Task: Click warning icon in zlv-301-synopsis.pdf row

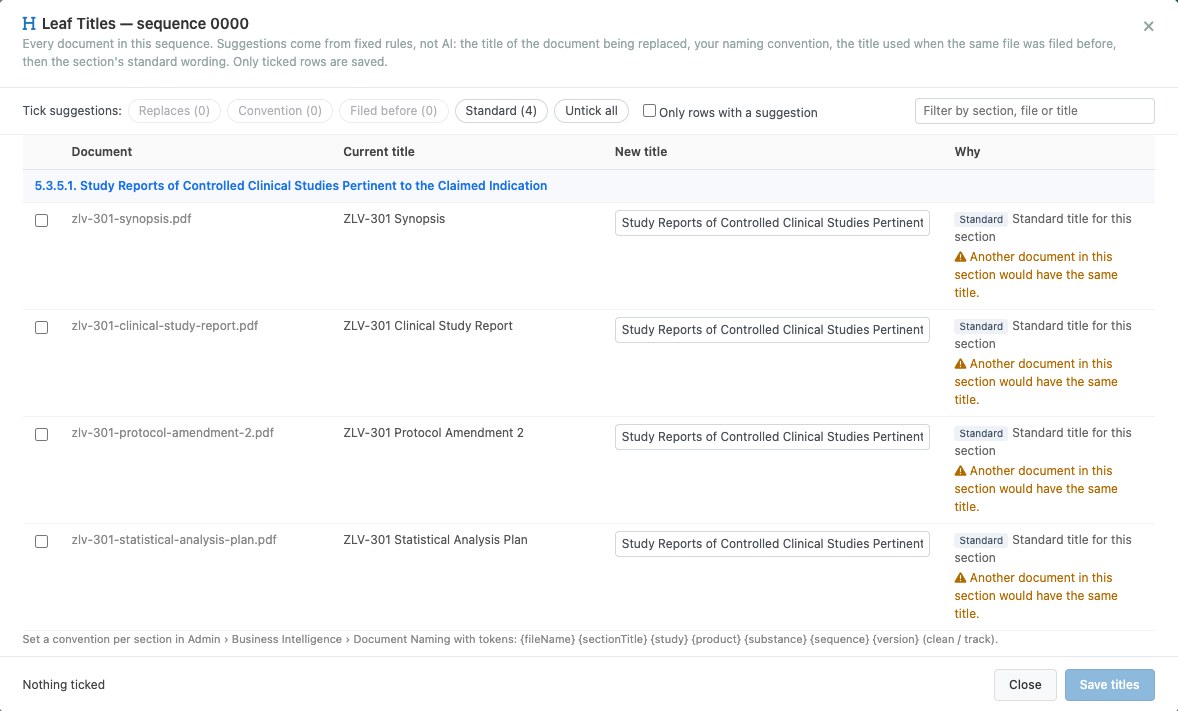Action: click(x=960, y=257)
